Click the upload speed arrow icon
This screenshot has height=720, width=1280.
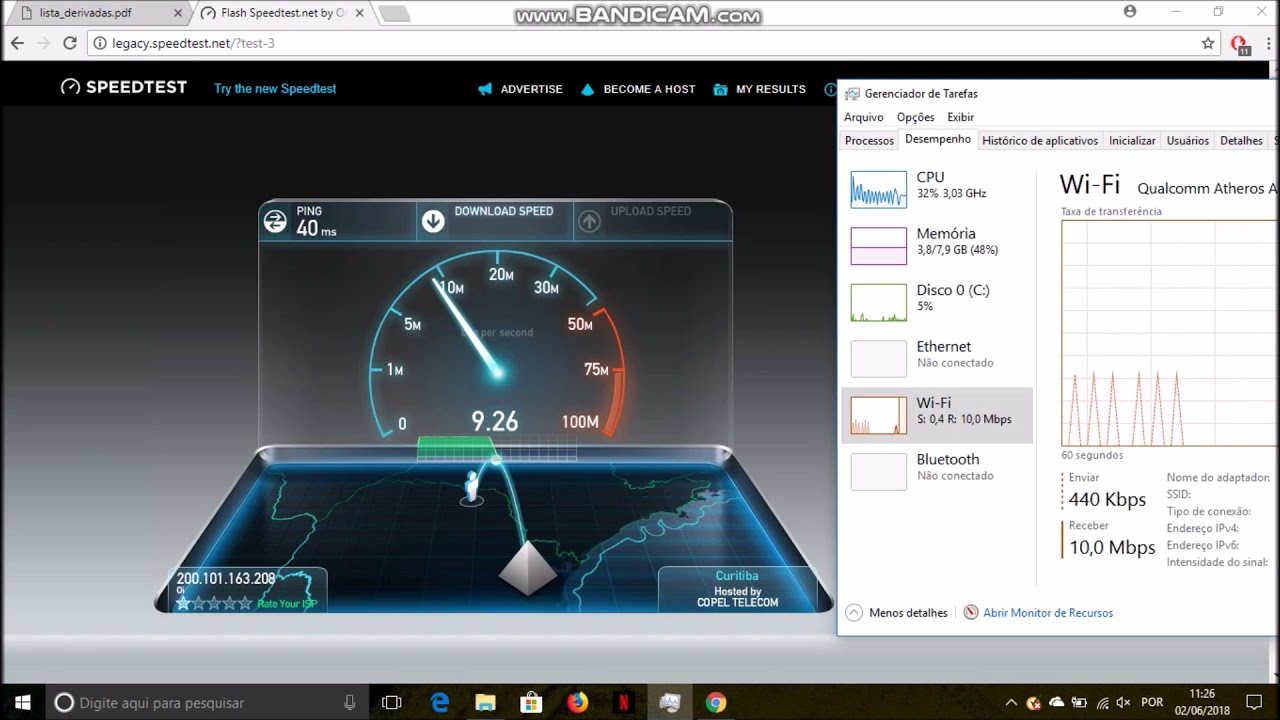pos(589,222)
